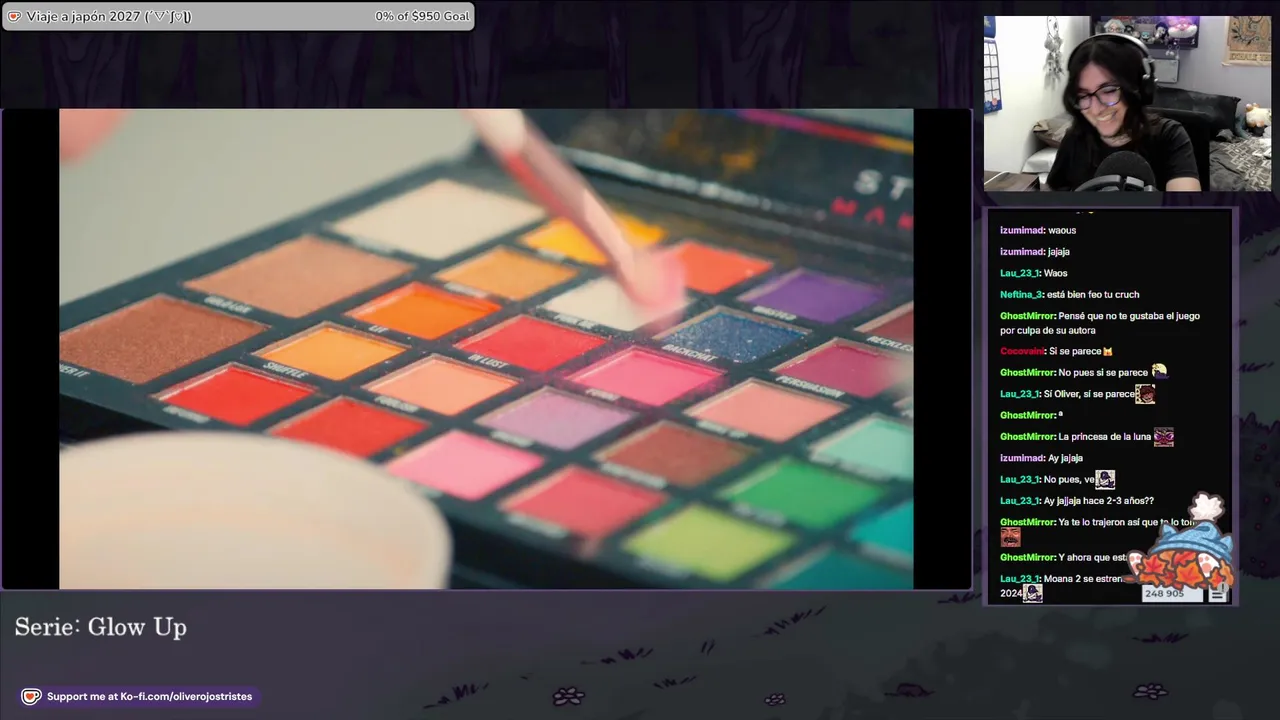
Task: Click the cat emote after 'Si se parece'
Action: (1108, 351)
